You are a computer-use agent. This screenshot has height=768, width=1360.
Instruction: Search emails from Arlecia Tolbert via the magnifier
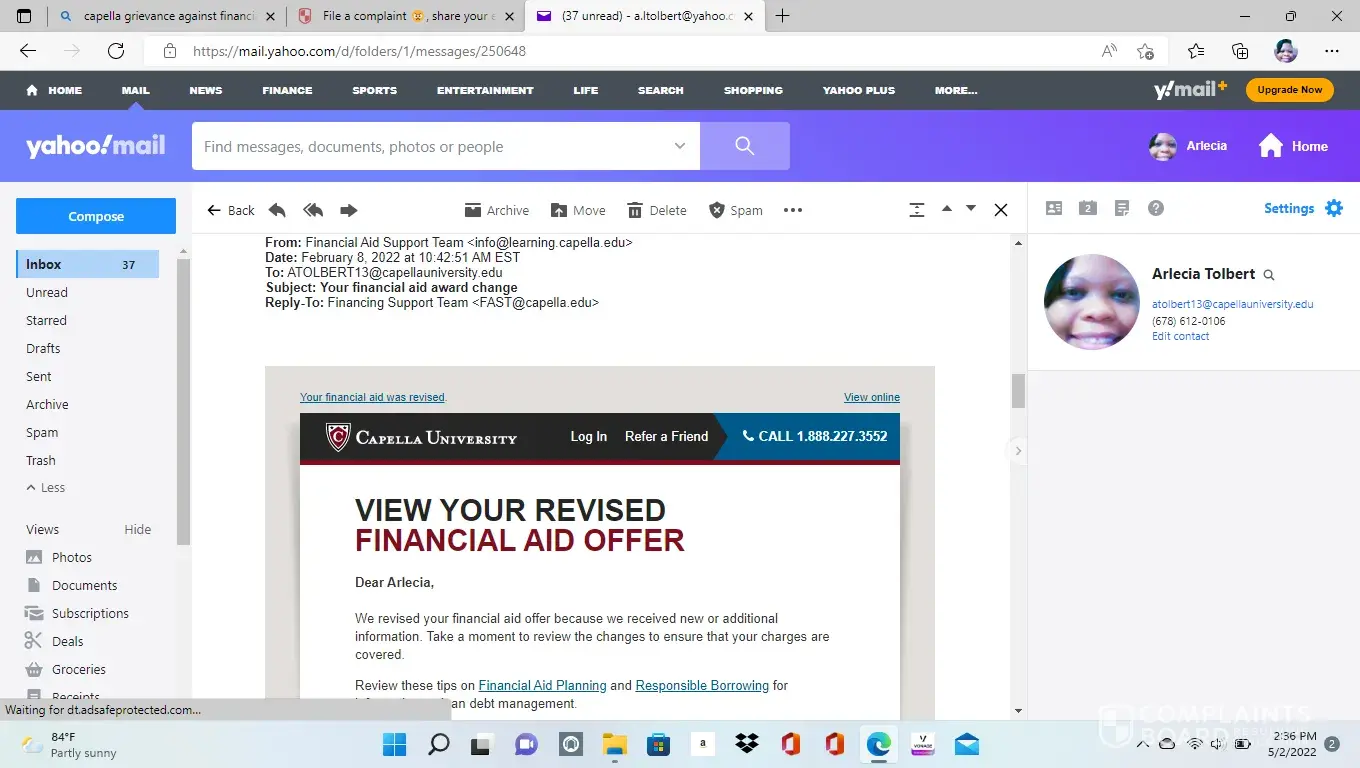(x=1269, y=275)
